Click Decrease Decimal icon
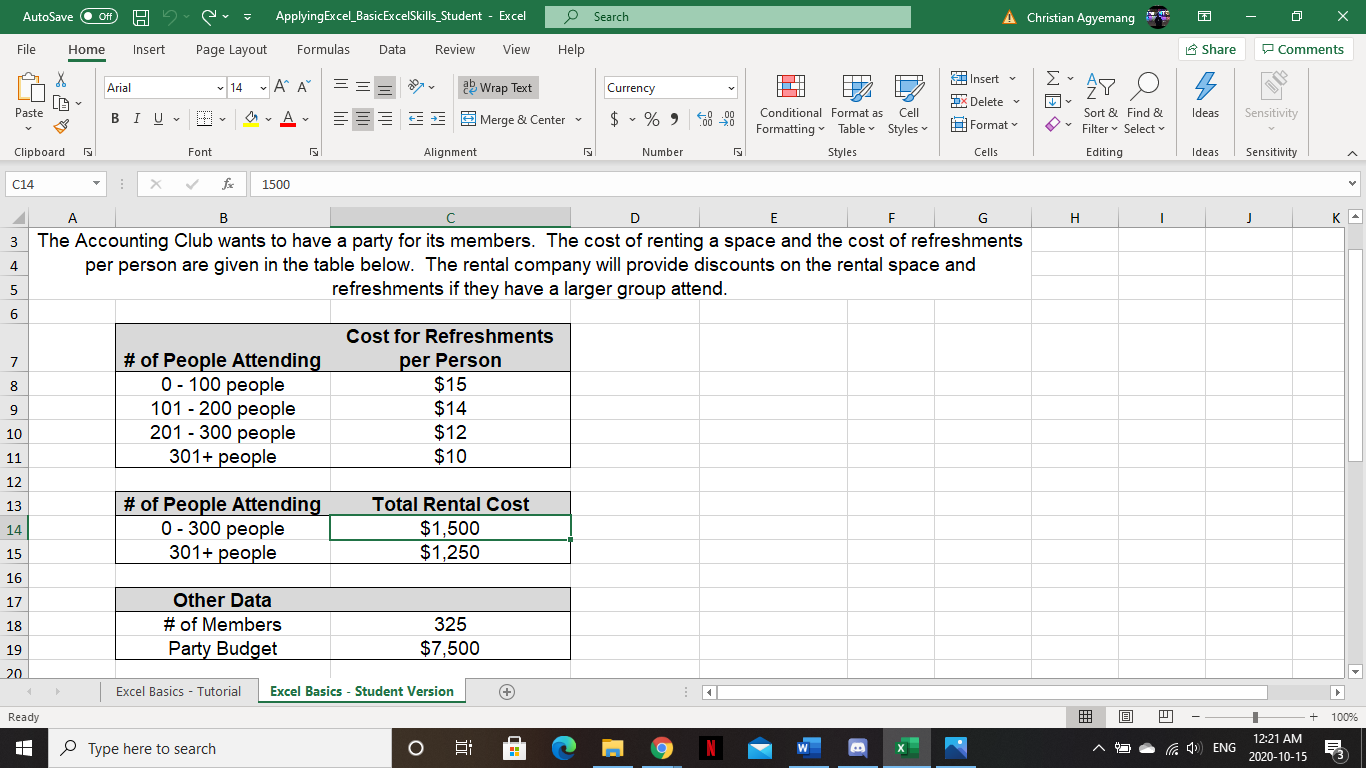 [728, 119]
